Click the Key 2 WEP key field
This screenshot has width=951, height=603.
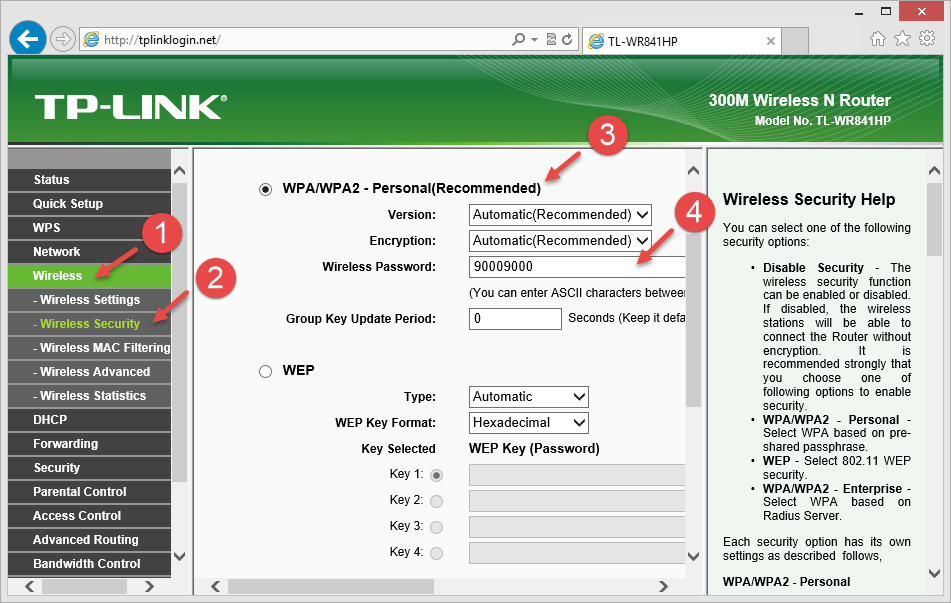(577, 501)
